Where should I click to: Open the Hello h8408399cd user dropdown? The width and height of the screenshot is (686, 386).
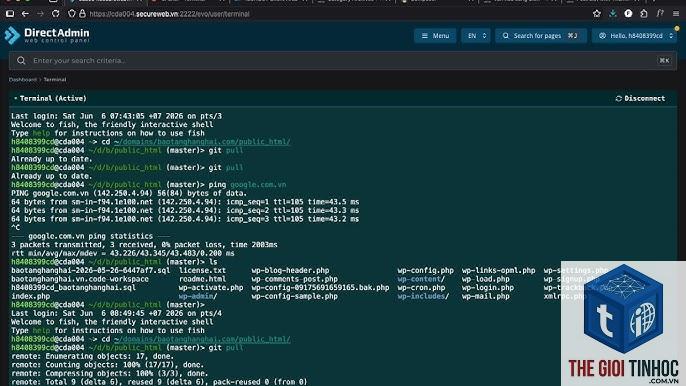(635, 36)
